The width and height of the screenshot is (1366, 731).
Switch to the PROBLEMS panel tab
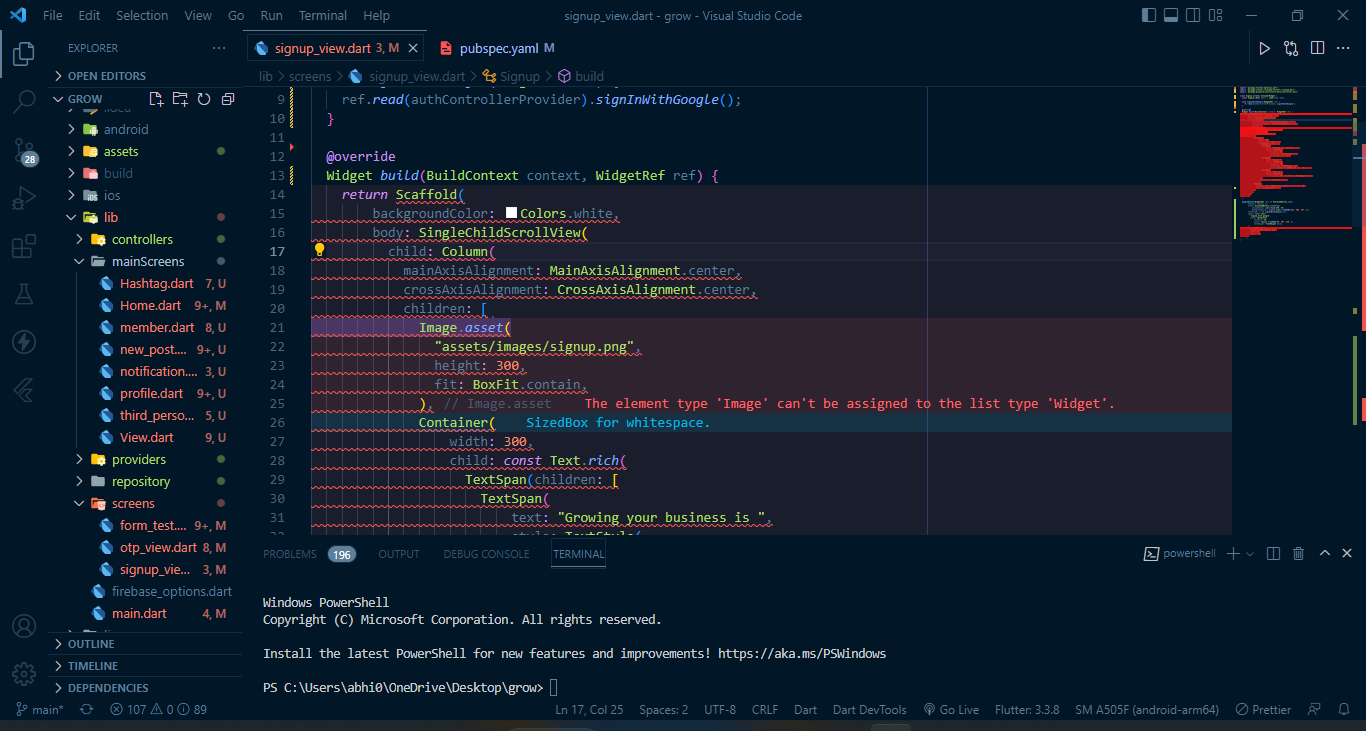[x=290, y=554]
